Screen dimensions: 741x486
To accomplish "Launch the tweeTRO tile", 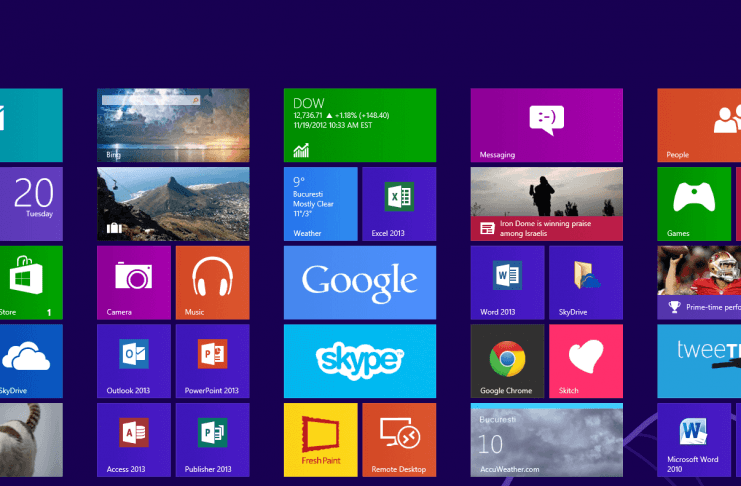I will [x=699, y=361].
